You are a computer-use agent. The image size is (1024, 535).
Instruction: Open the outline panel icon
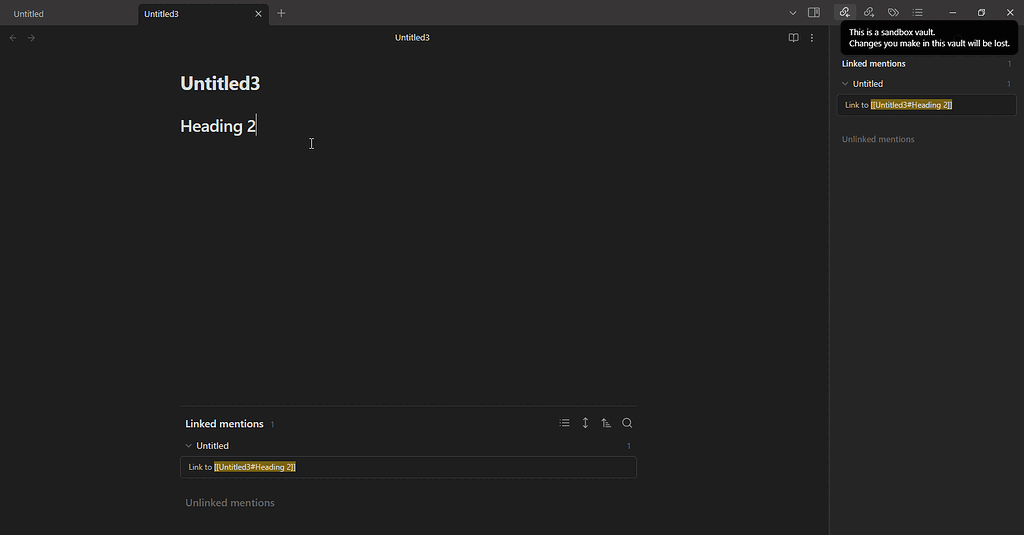(918, 12)
